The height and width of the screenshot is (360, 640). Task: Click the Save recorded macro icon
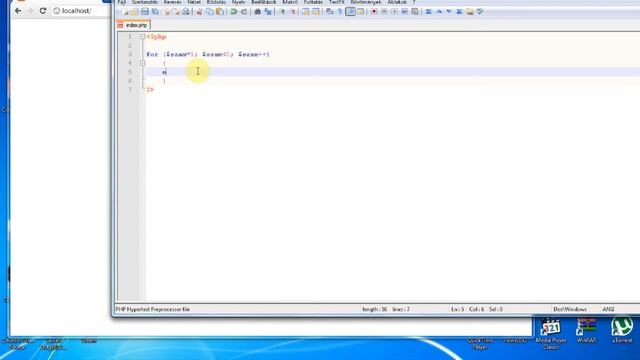pyautogui.click(x=415, y=12)
